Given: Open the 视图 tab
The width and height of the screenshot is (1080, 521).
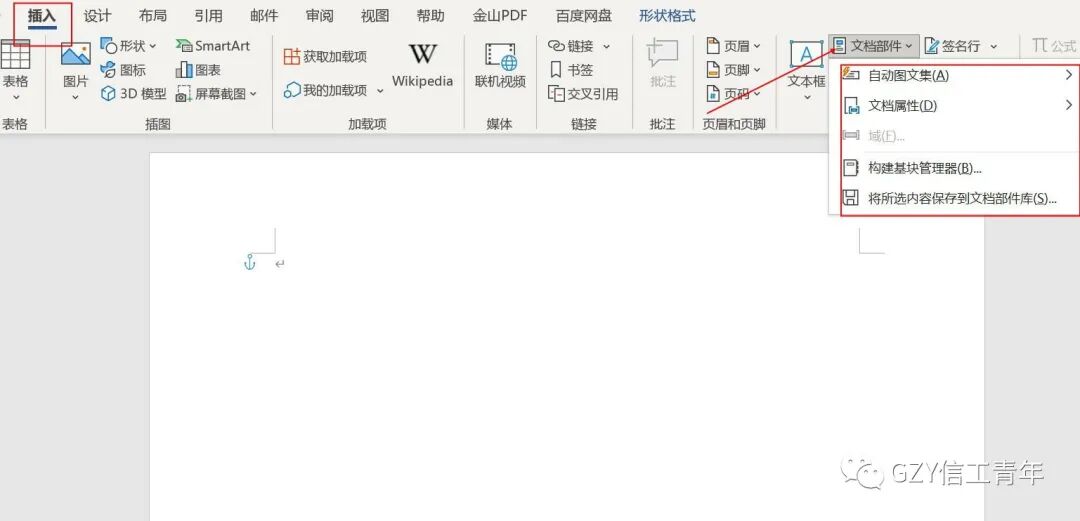Looking at the screenshot, I should point(375,16).
